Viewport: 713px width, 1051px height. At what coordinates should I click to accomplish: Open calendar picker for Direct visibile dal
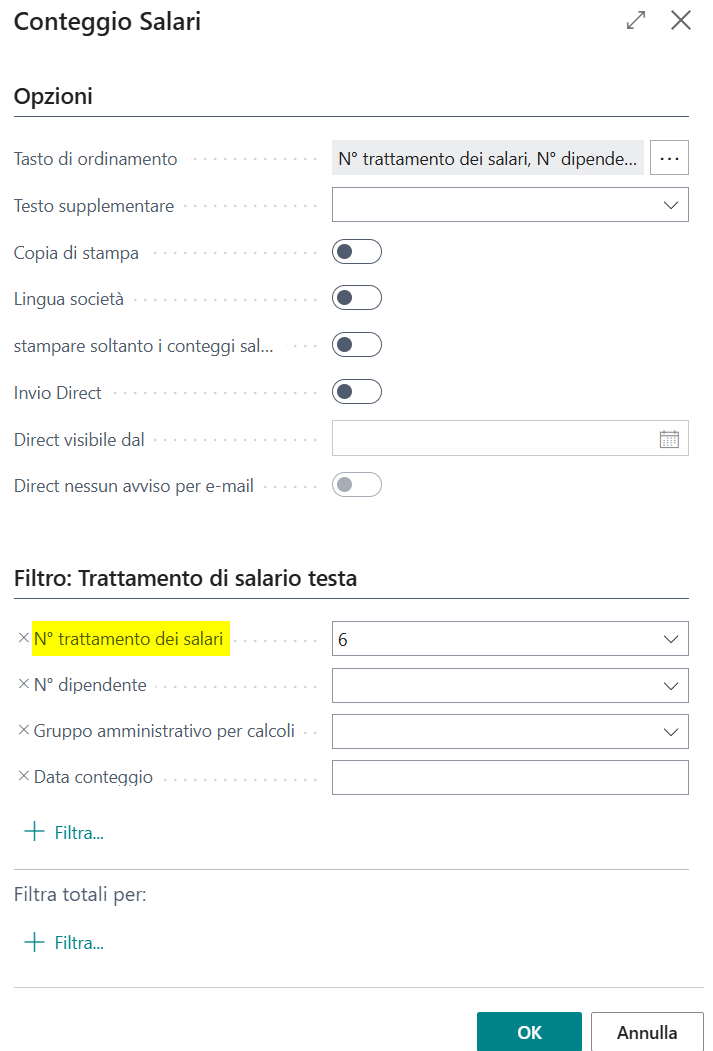pyautogui.click(x=669, y=439)
